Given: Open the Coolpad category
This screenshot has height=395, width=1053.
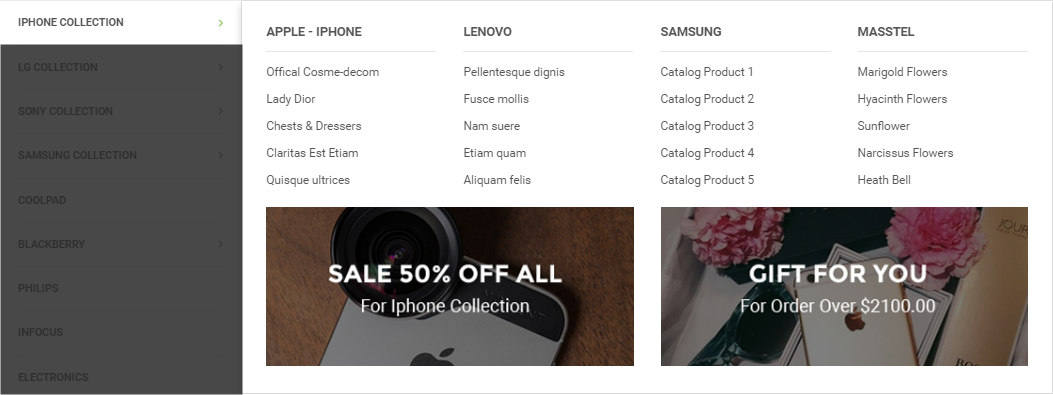Looking at the screenshot, I should coord(42,200).
